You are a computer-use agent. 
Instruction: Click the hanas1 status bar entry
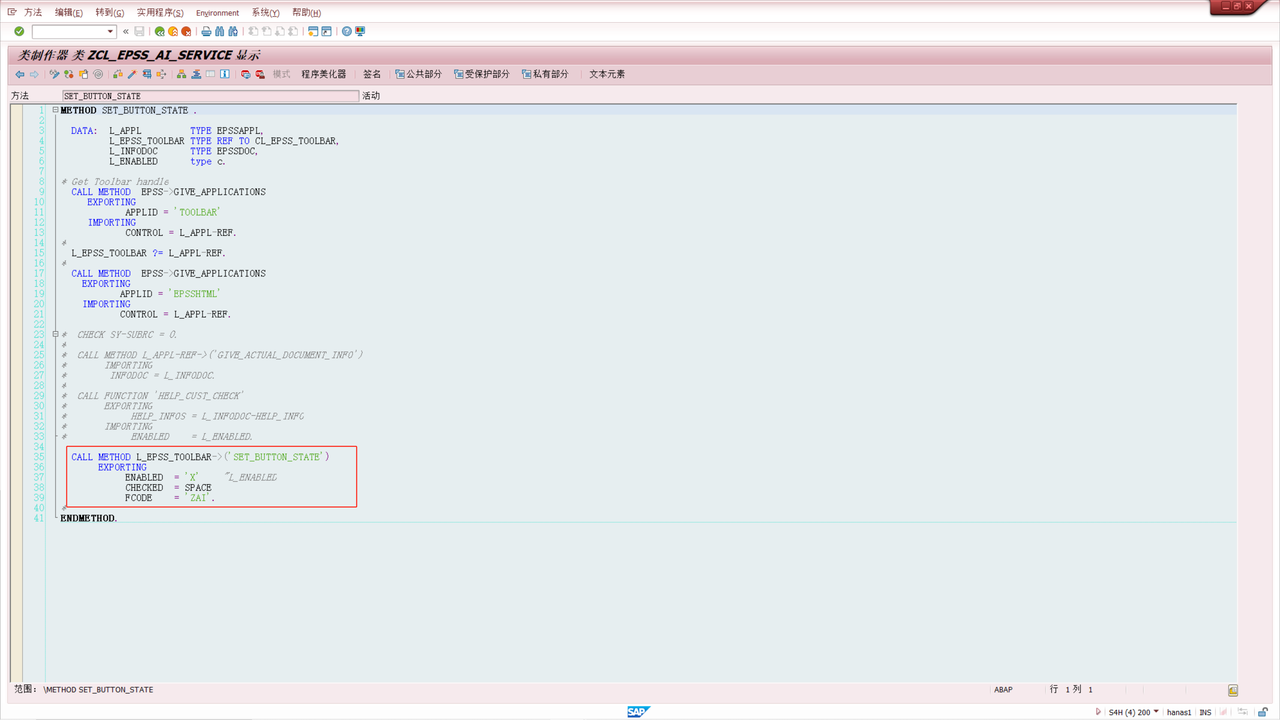(x=1180, y=712)
